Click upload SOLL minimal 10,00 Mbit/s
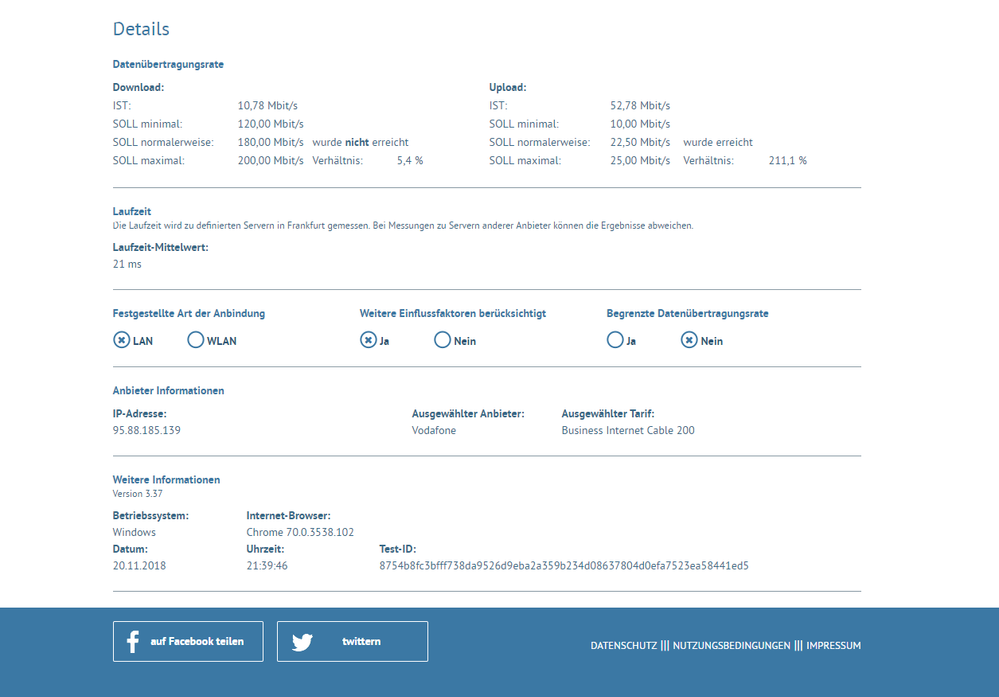Viewport: 999px width, 697px height. (640, 124)
